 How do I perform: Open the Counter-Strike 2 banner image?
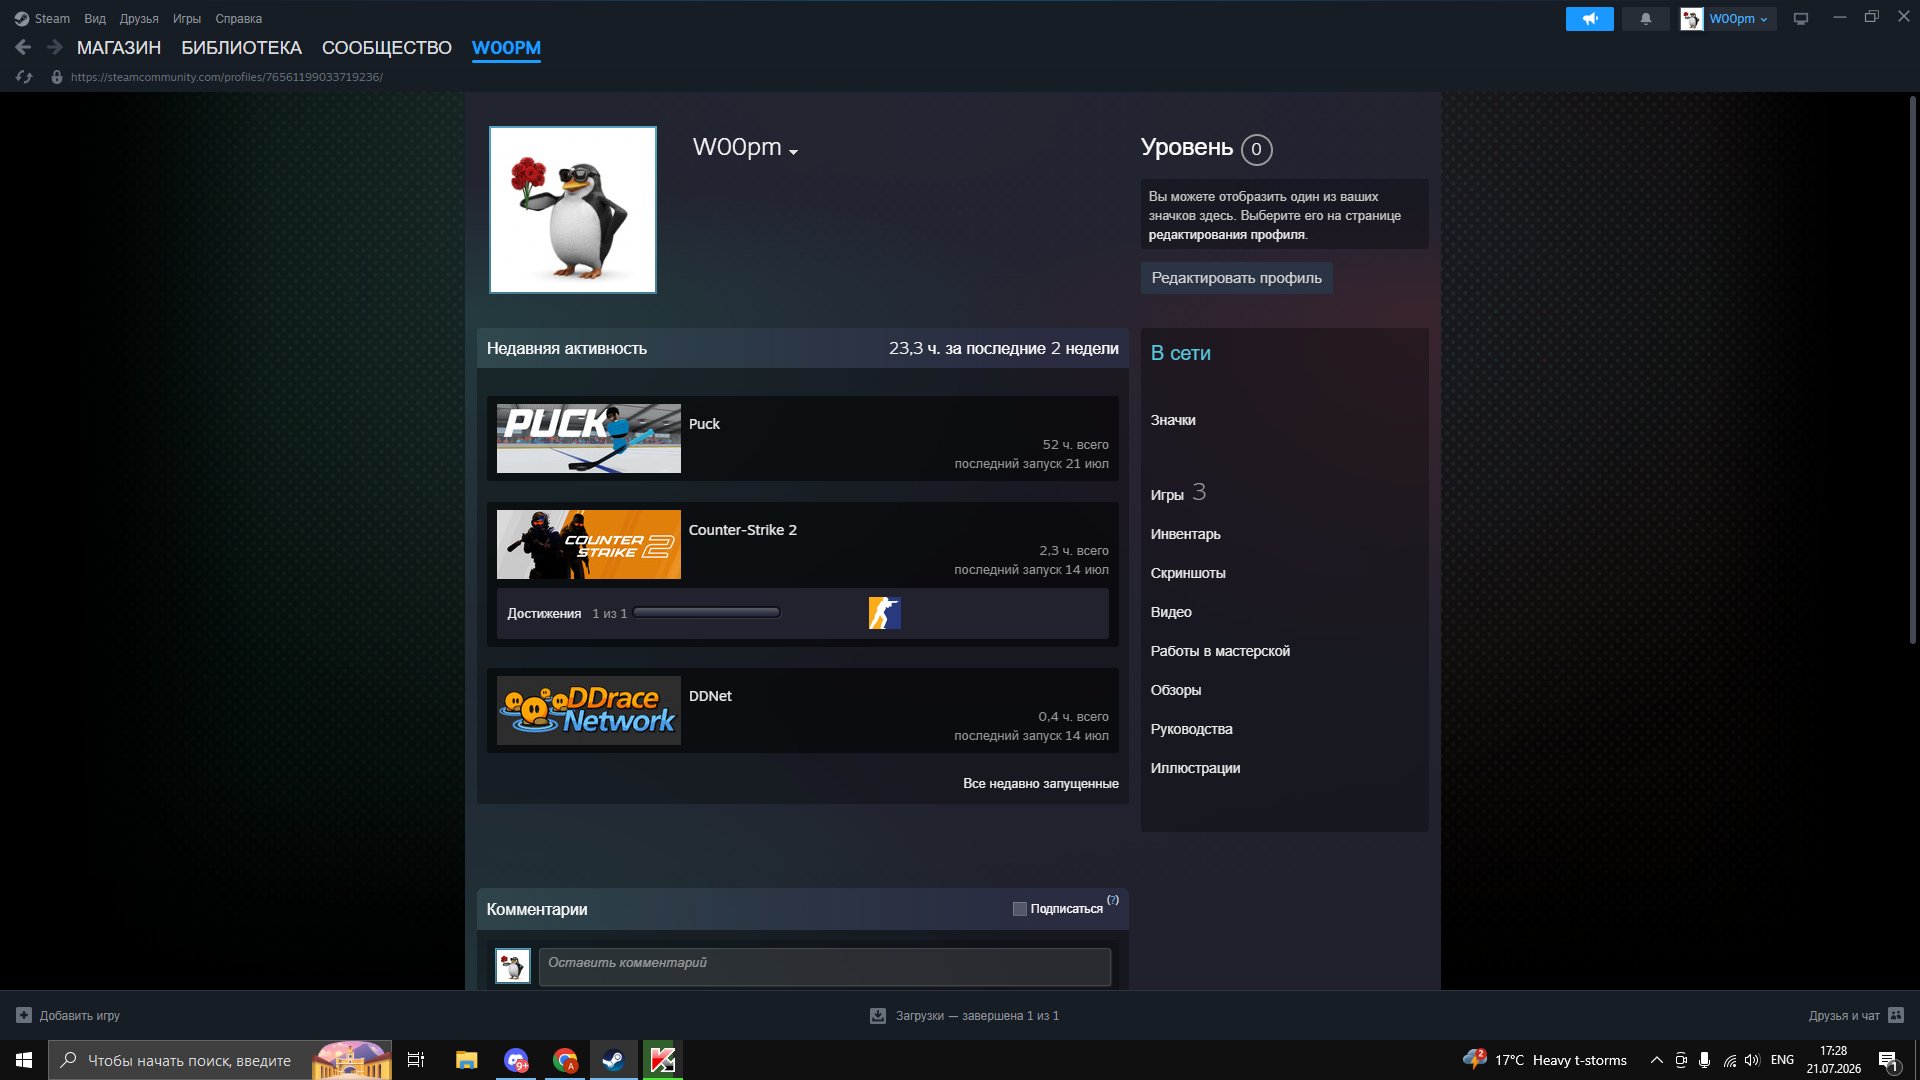(589, 545)
